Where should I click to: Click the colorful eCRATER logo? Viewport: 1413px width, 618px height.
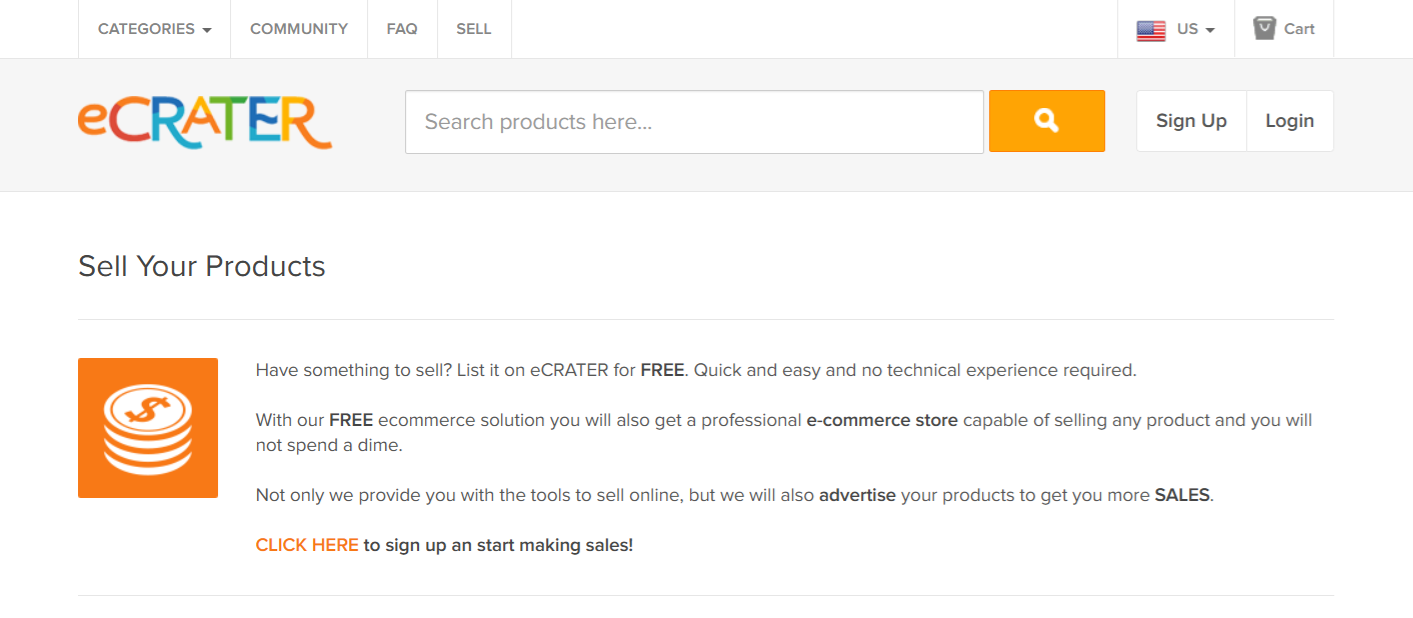204,122
